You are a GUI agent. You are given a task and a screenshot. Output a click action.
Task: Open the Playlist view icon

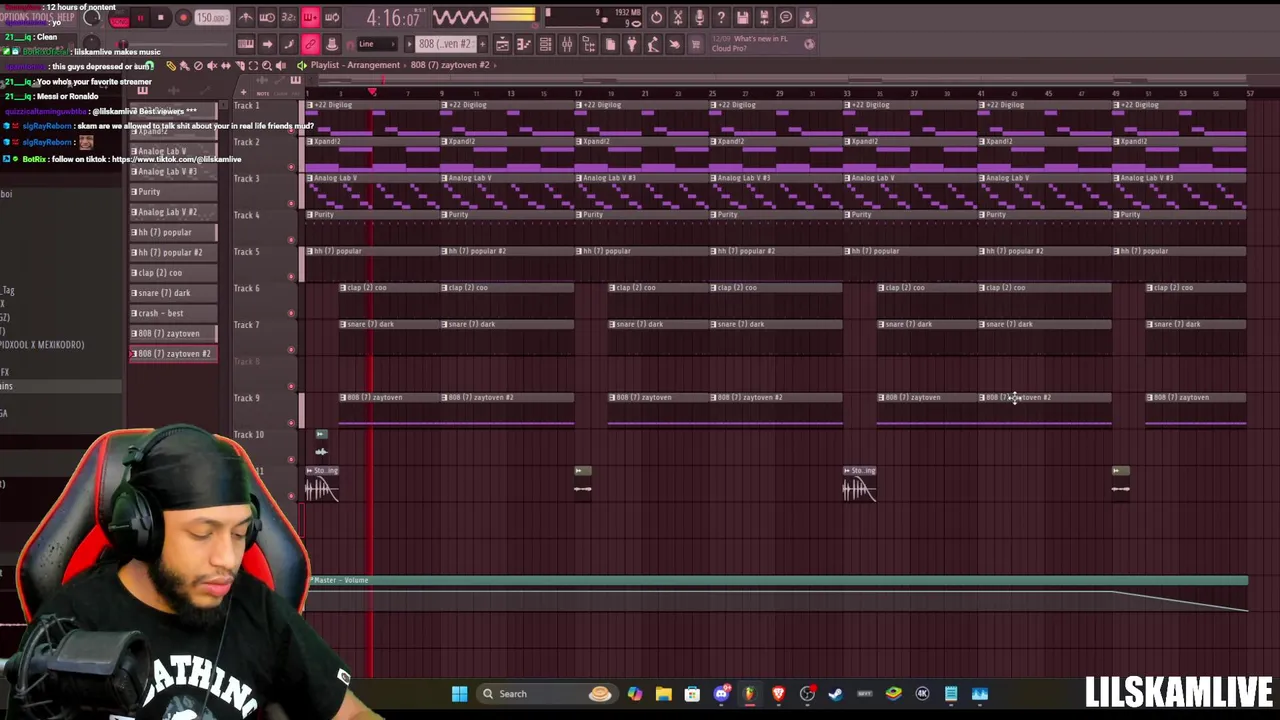pyautogui.click(x=502, y=44)
